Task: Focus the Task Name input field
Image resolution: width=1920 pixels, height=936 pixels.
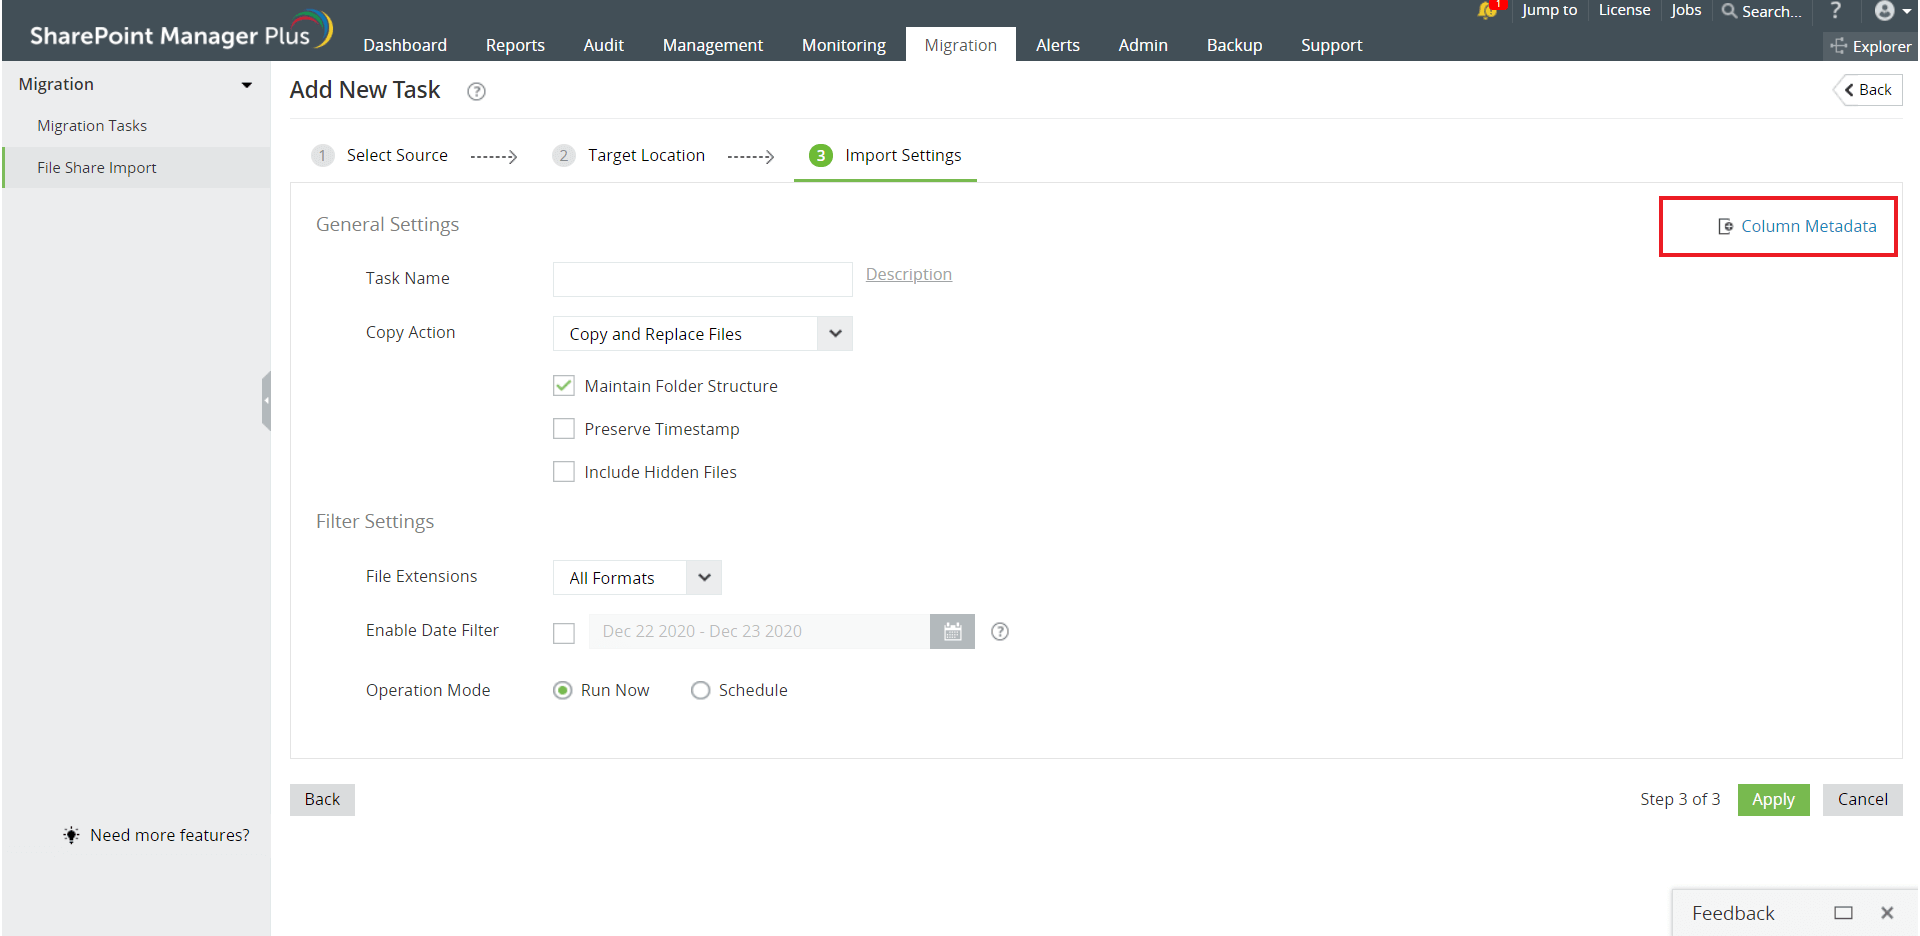Action: pyautogui.click(x=703, y=279)
